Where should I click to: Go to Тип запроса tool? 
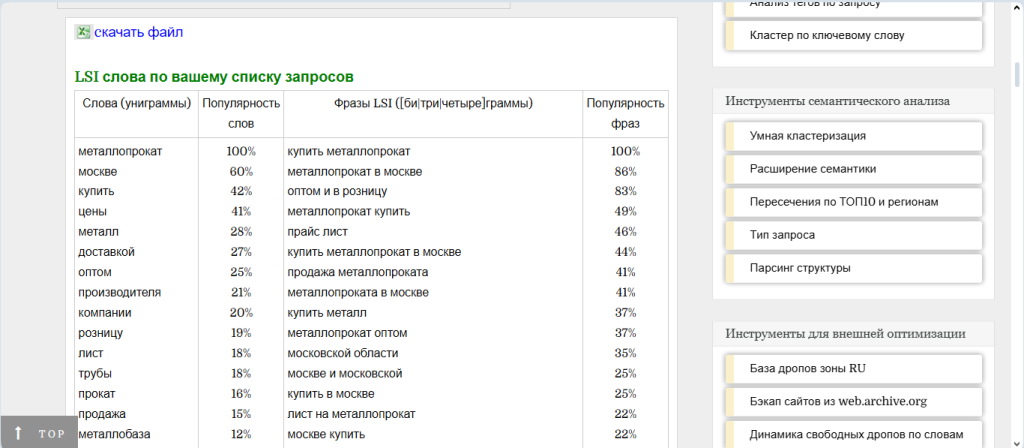point(782,235)
